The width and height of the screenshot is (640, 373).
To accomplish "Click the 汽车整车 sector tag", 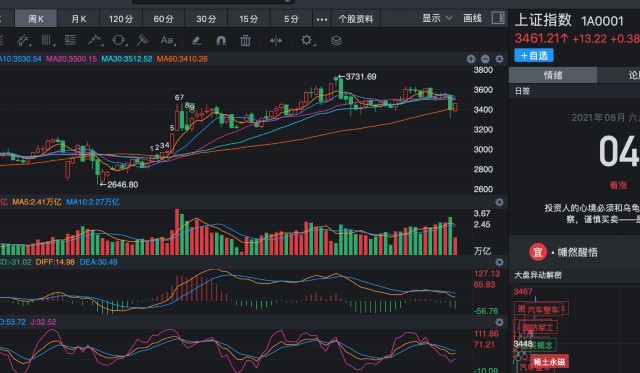I will click(544, 310).
